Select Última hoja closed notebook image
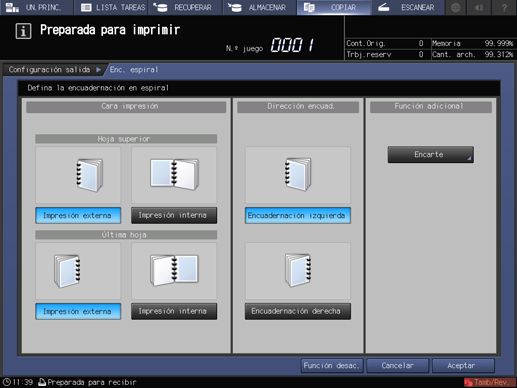 pos(78,271)
